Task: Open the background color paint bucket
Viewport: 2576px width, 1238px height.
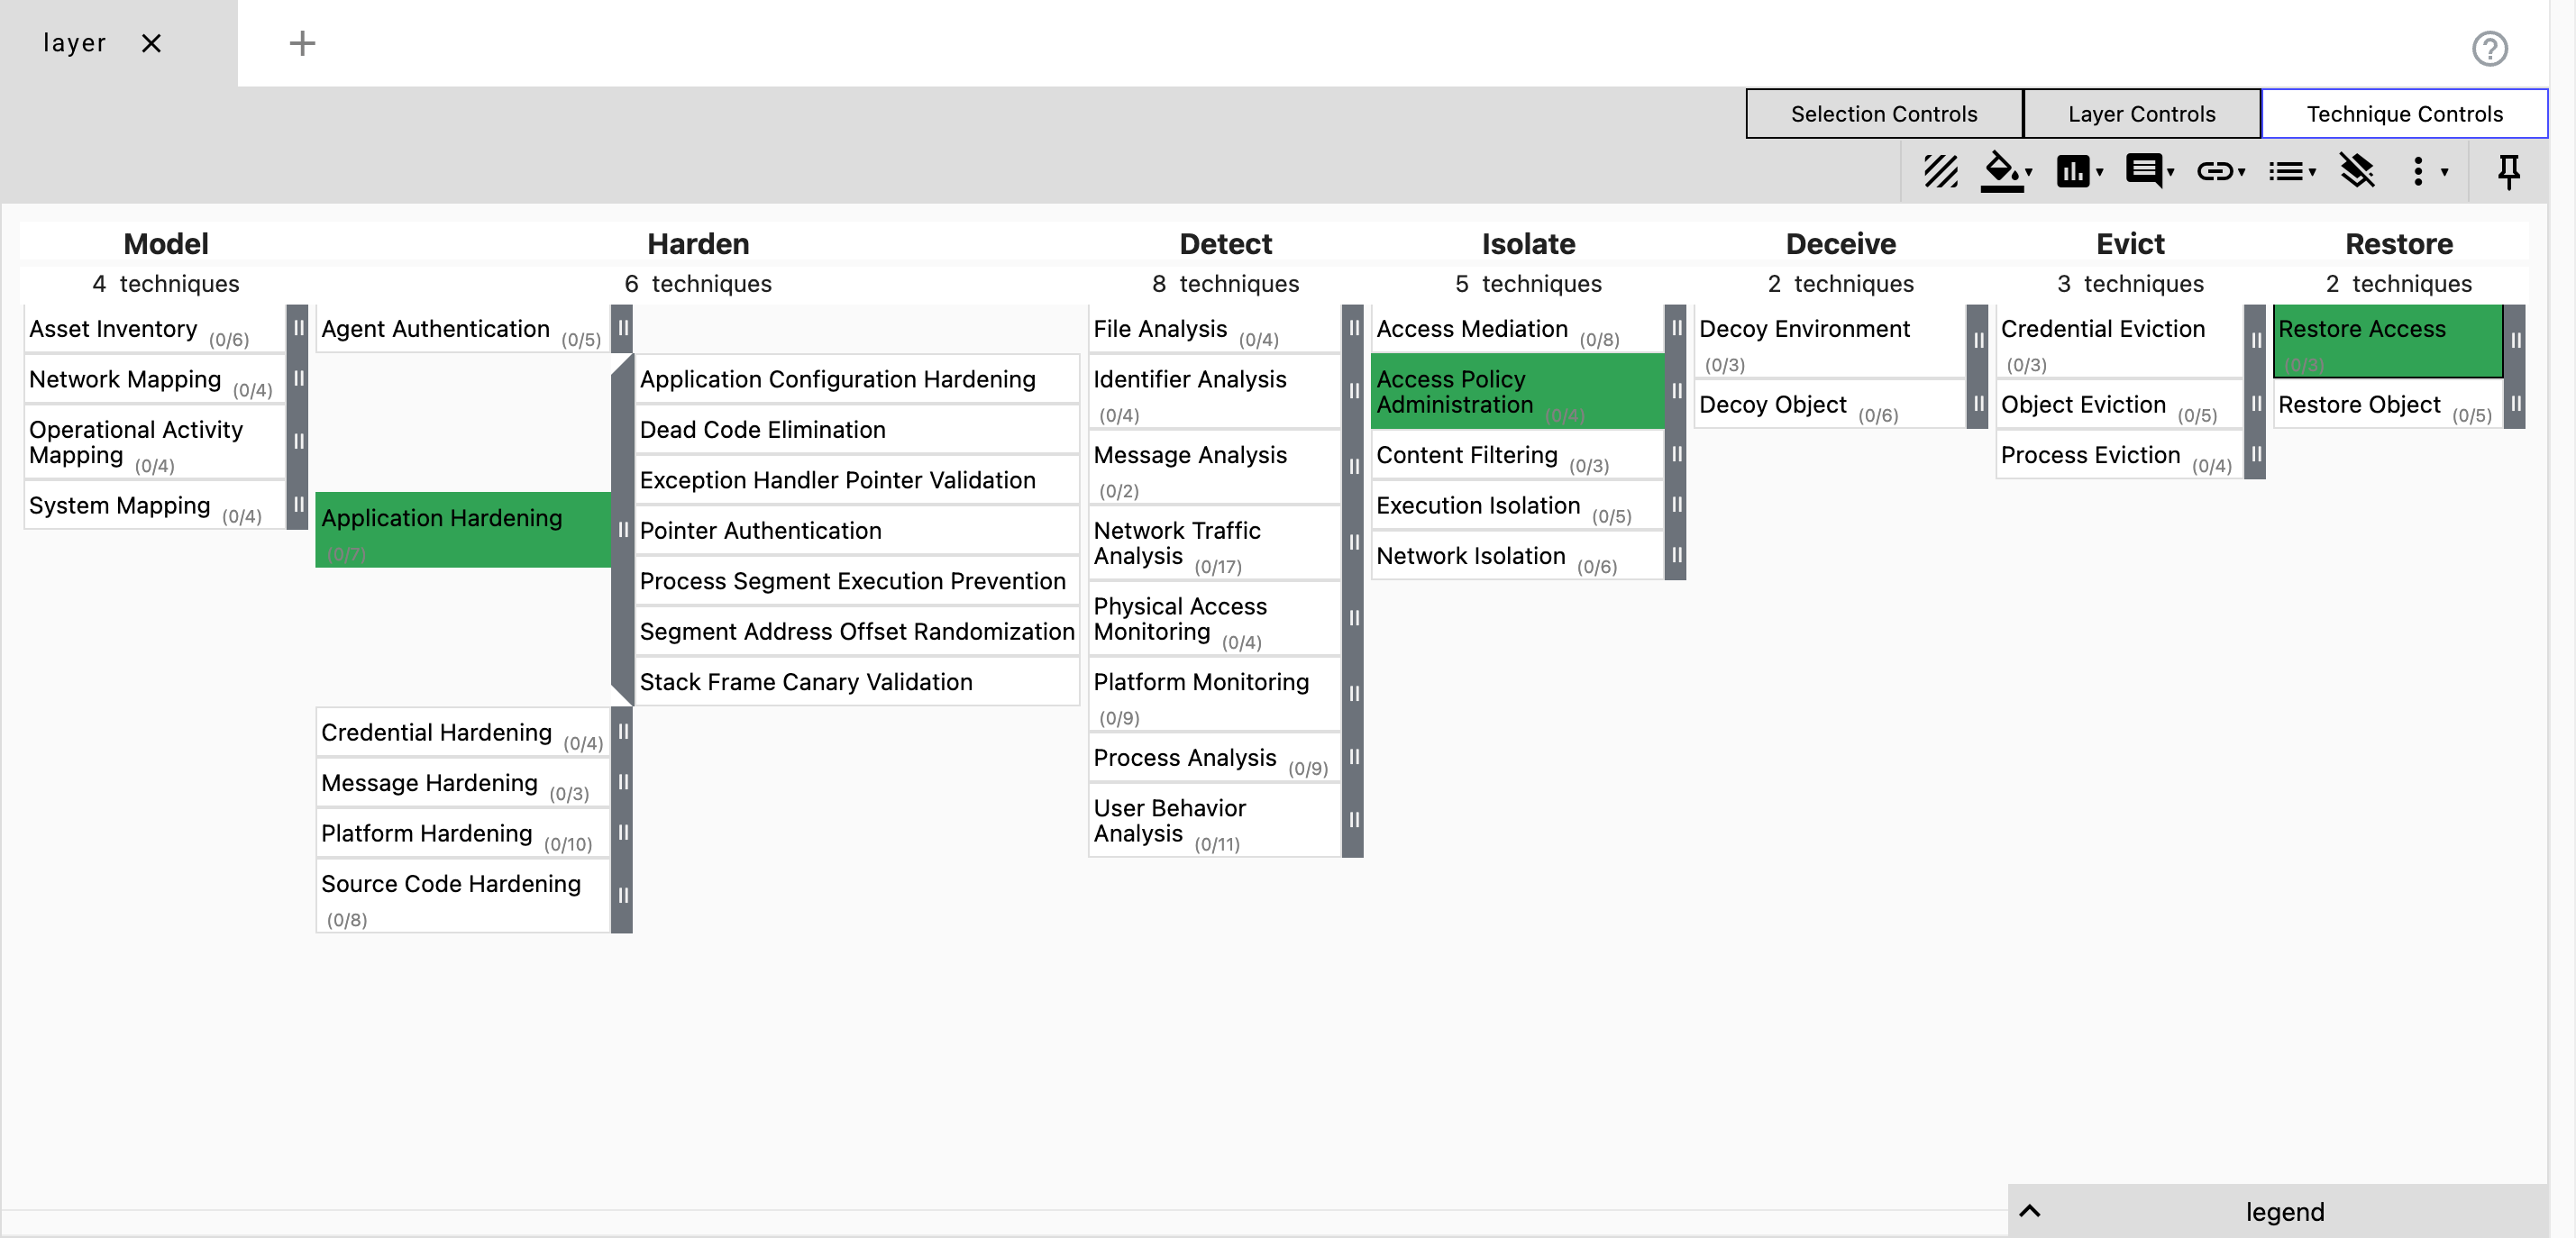Action: [x=2003, y=171]
